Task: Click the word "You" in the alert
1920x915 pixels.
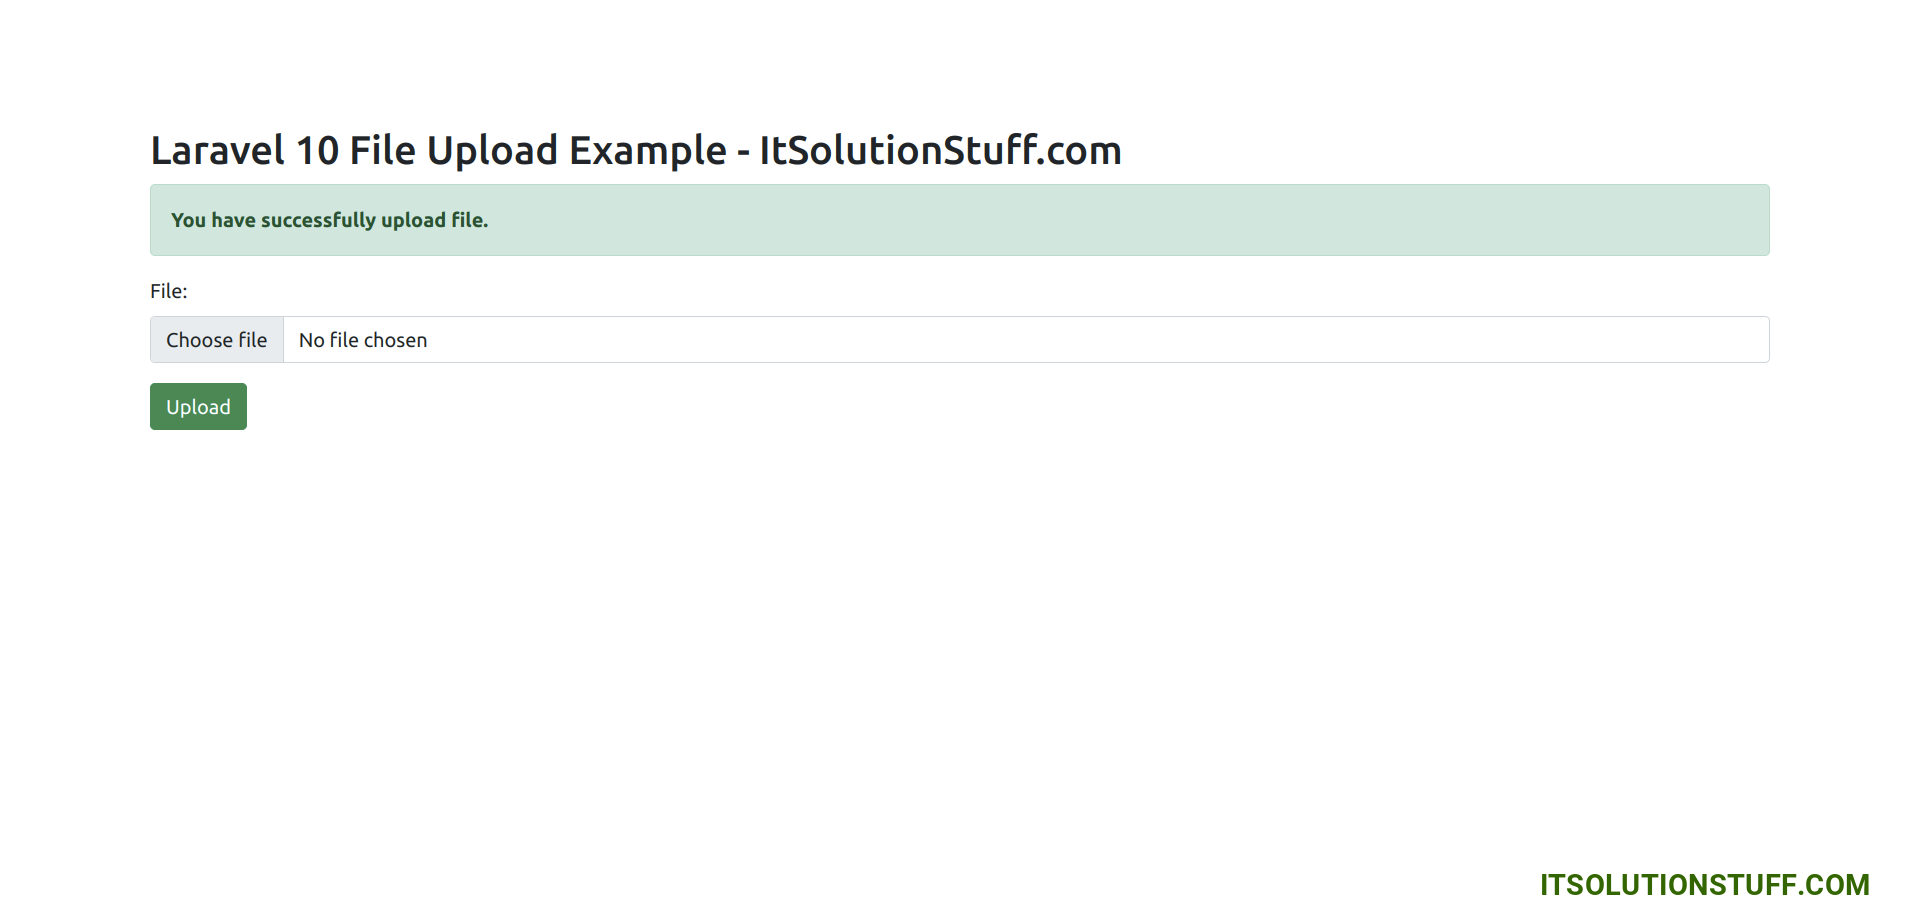Action: pos(188,220)
